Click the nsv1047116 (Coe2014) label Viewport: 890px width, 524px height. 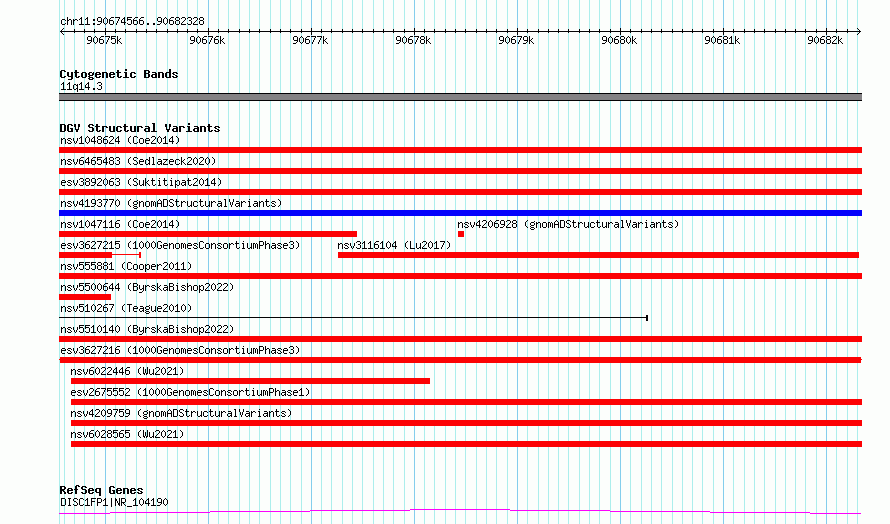[120, 224]
